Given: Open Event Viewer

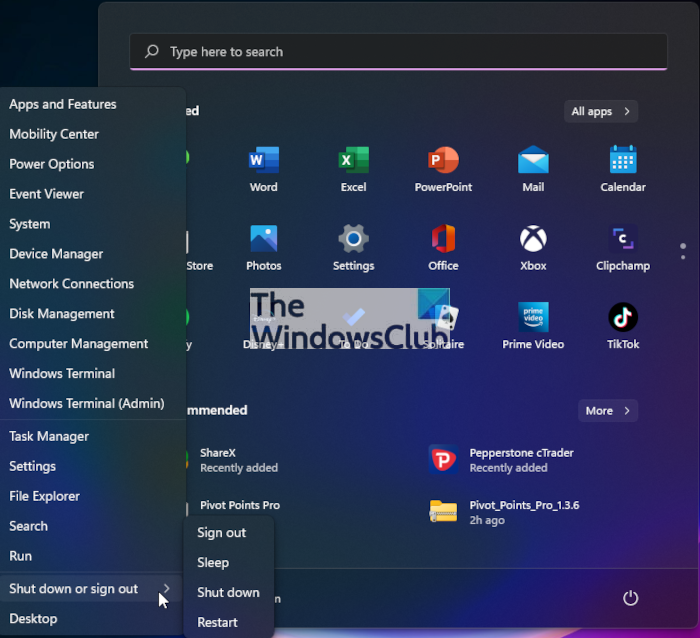Looking at the screenshot, I should click(92, 194).
